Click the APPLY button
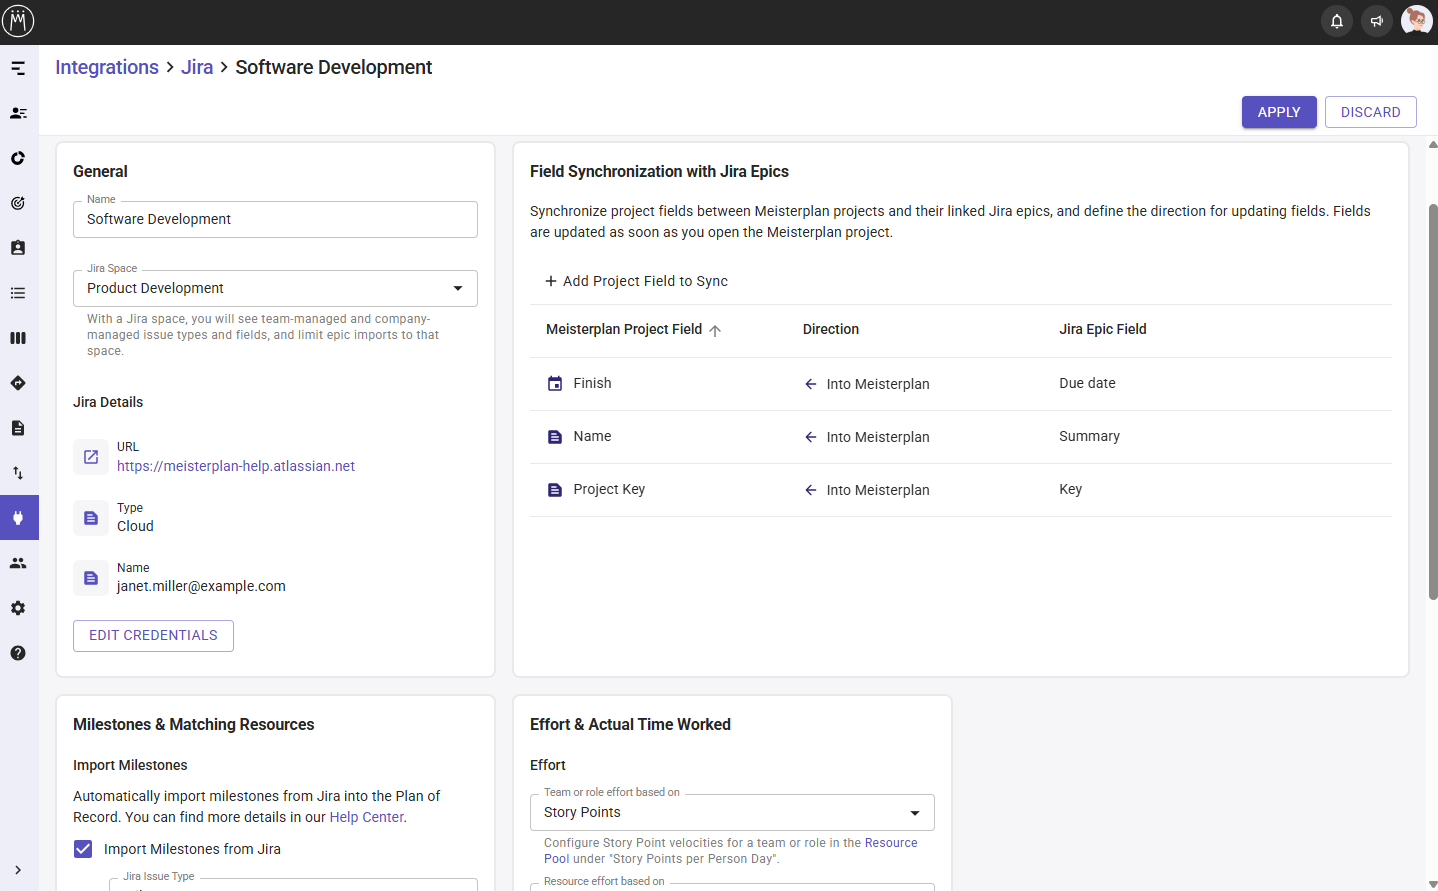 point(1279,112)
